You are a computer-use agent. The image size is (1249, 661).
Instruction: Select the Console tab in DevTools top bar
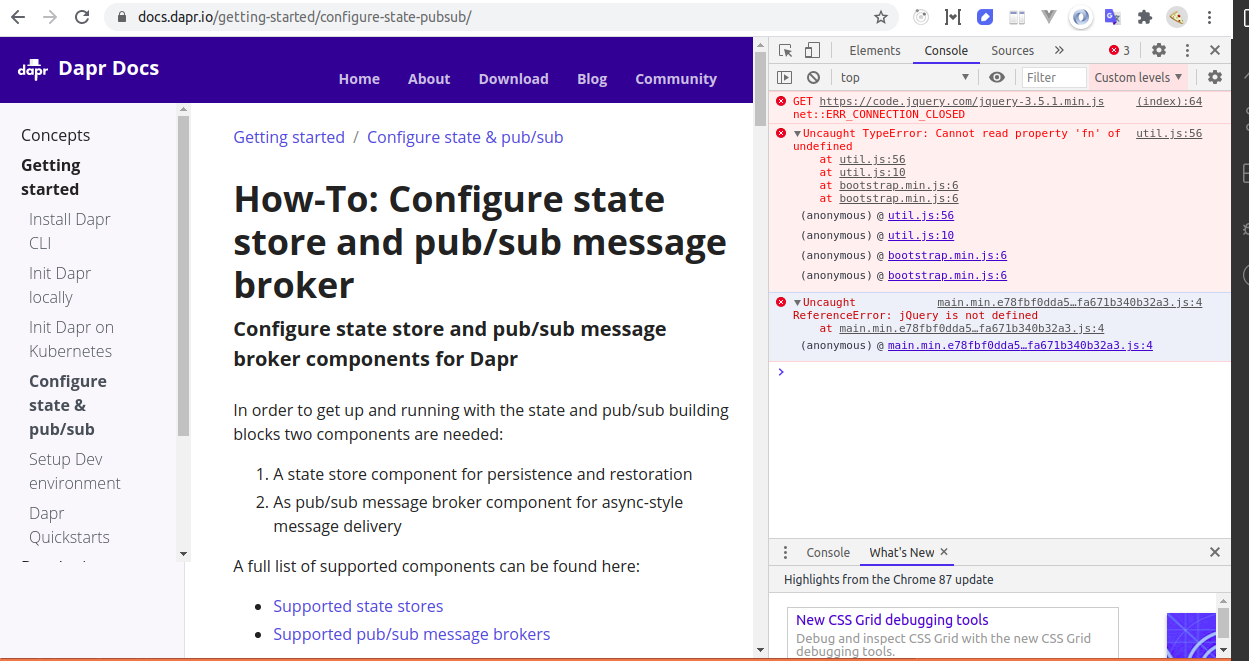click(x=946, y=50)
